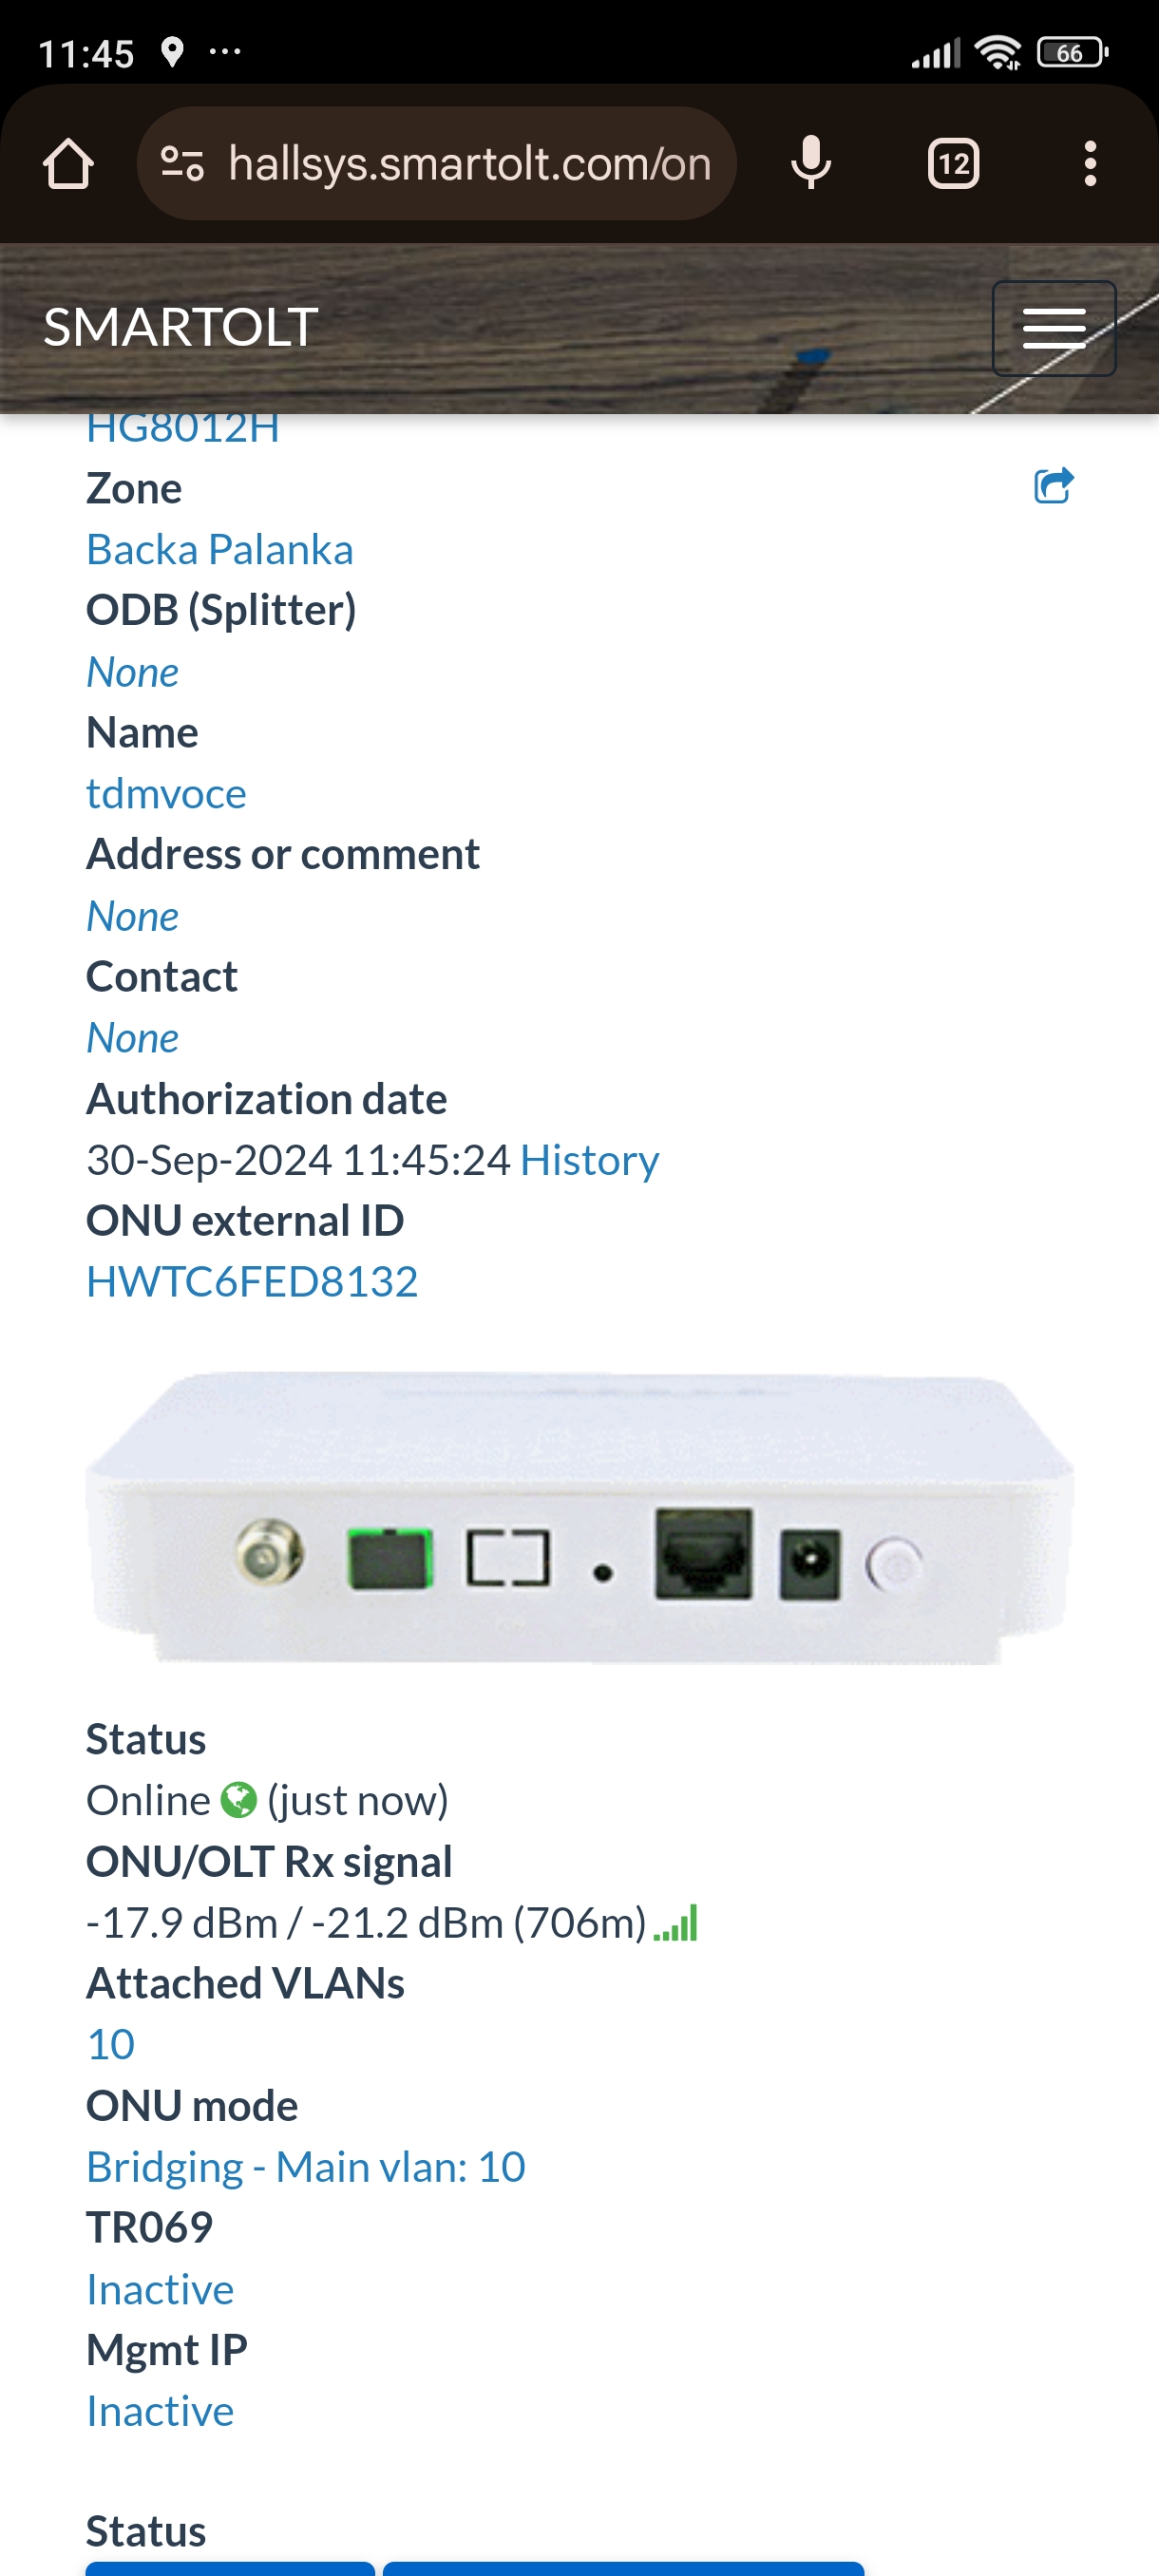
Task: Open the tdmvoce name link
Action: click(x=166, y=793)
